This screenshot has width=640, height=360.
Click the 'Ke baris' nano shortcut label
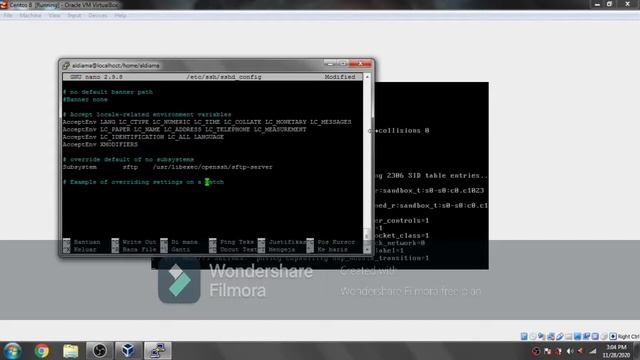click(332, 249)
